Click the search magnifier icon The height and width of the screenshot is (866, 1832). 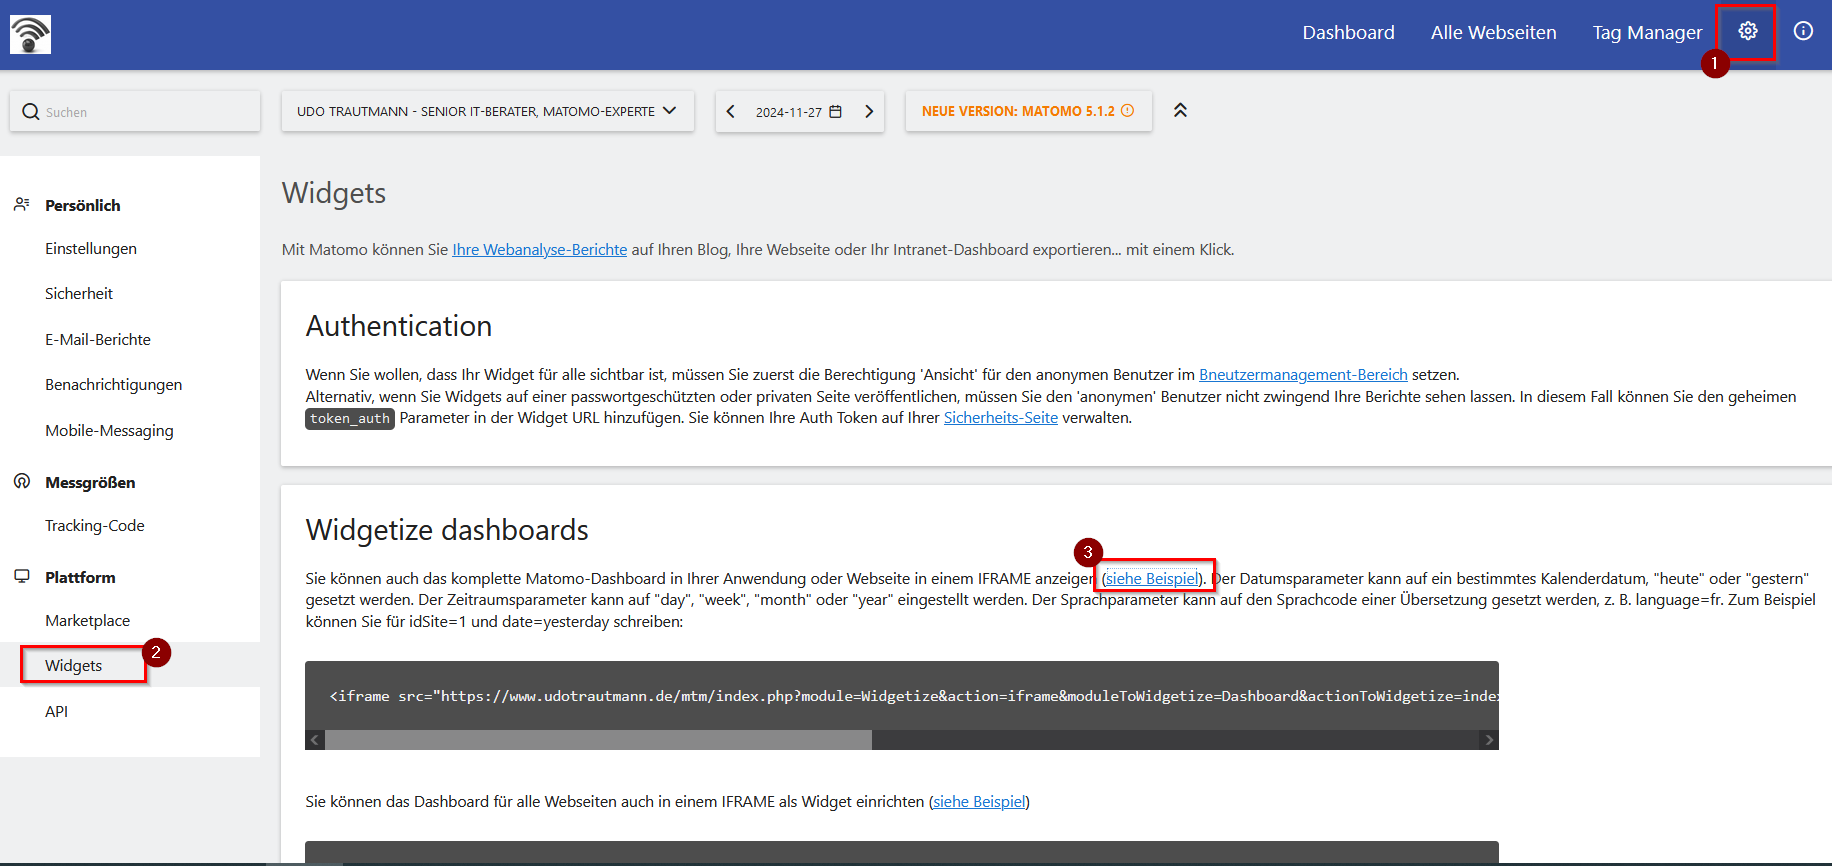31,112
